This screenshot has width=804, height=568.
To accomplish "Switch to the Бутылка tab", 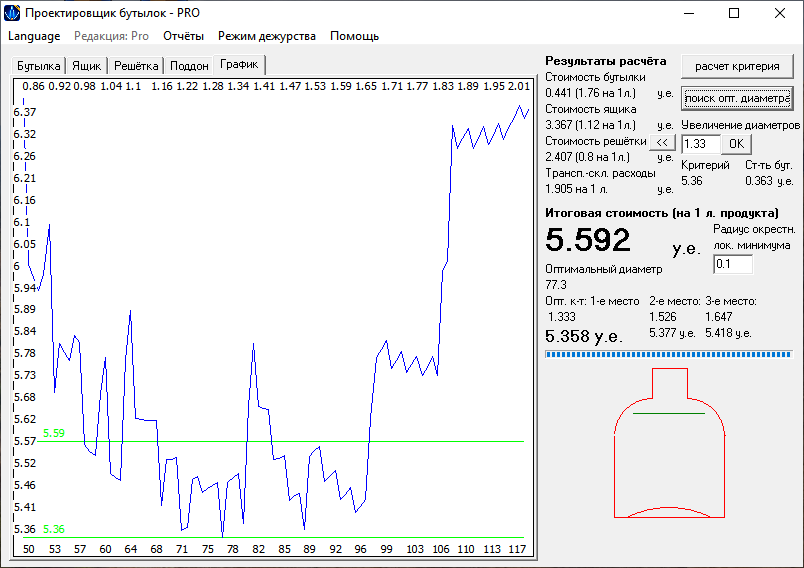I will (x=38, y=66).
